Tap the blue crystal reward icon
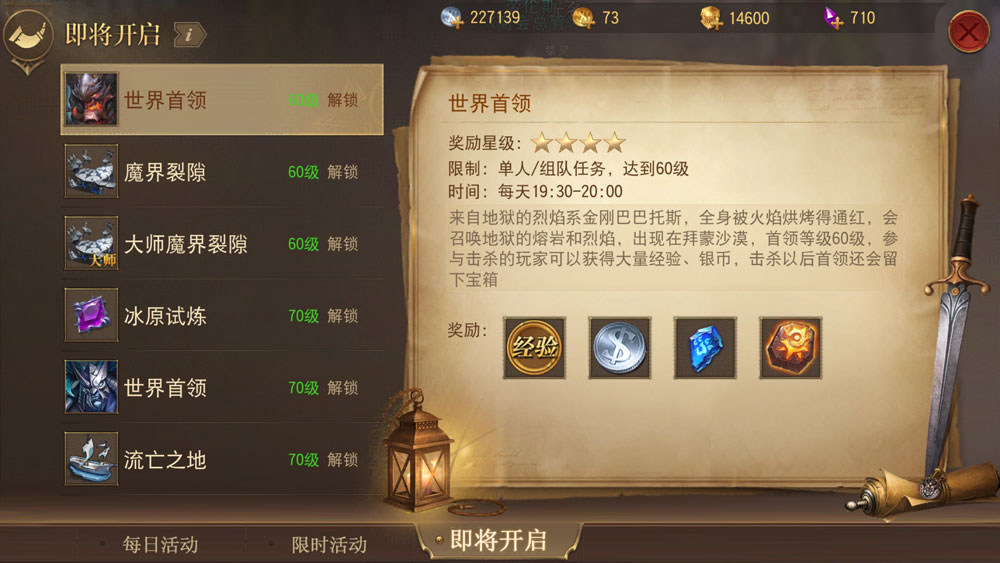 (x=705, y=347)
